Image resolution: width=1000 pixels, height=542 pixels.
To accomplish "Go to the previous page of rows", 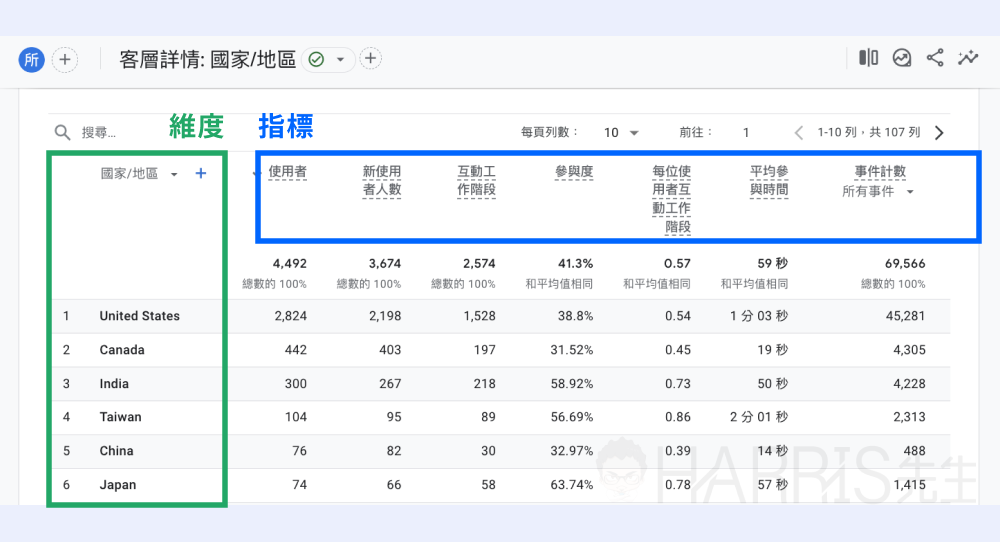I will click(798, 132).
